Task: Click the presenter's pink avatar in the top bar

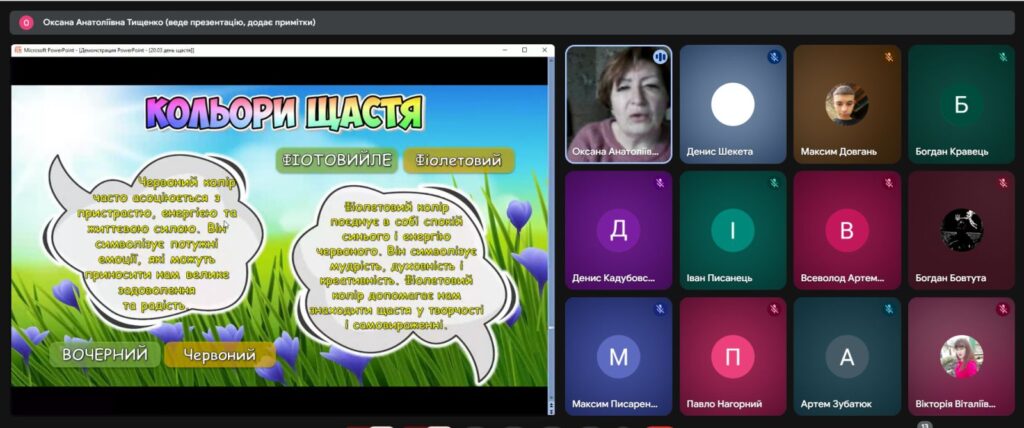Action: pos(26,22)
